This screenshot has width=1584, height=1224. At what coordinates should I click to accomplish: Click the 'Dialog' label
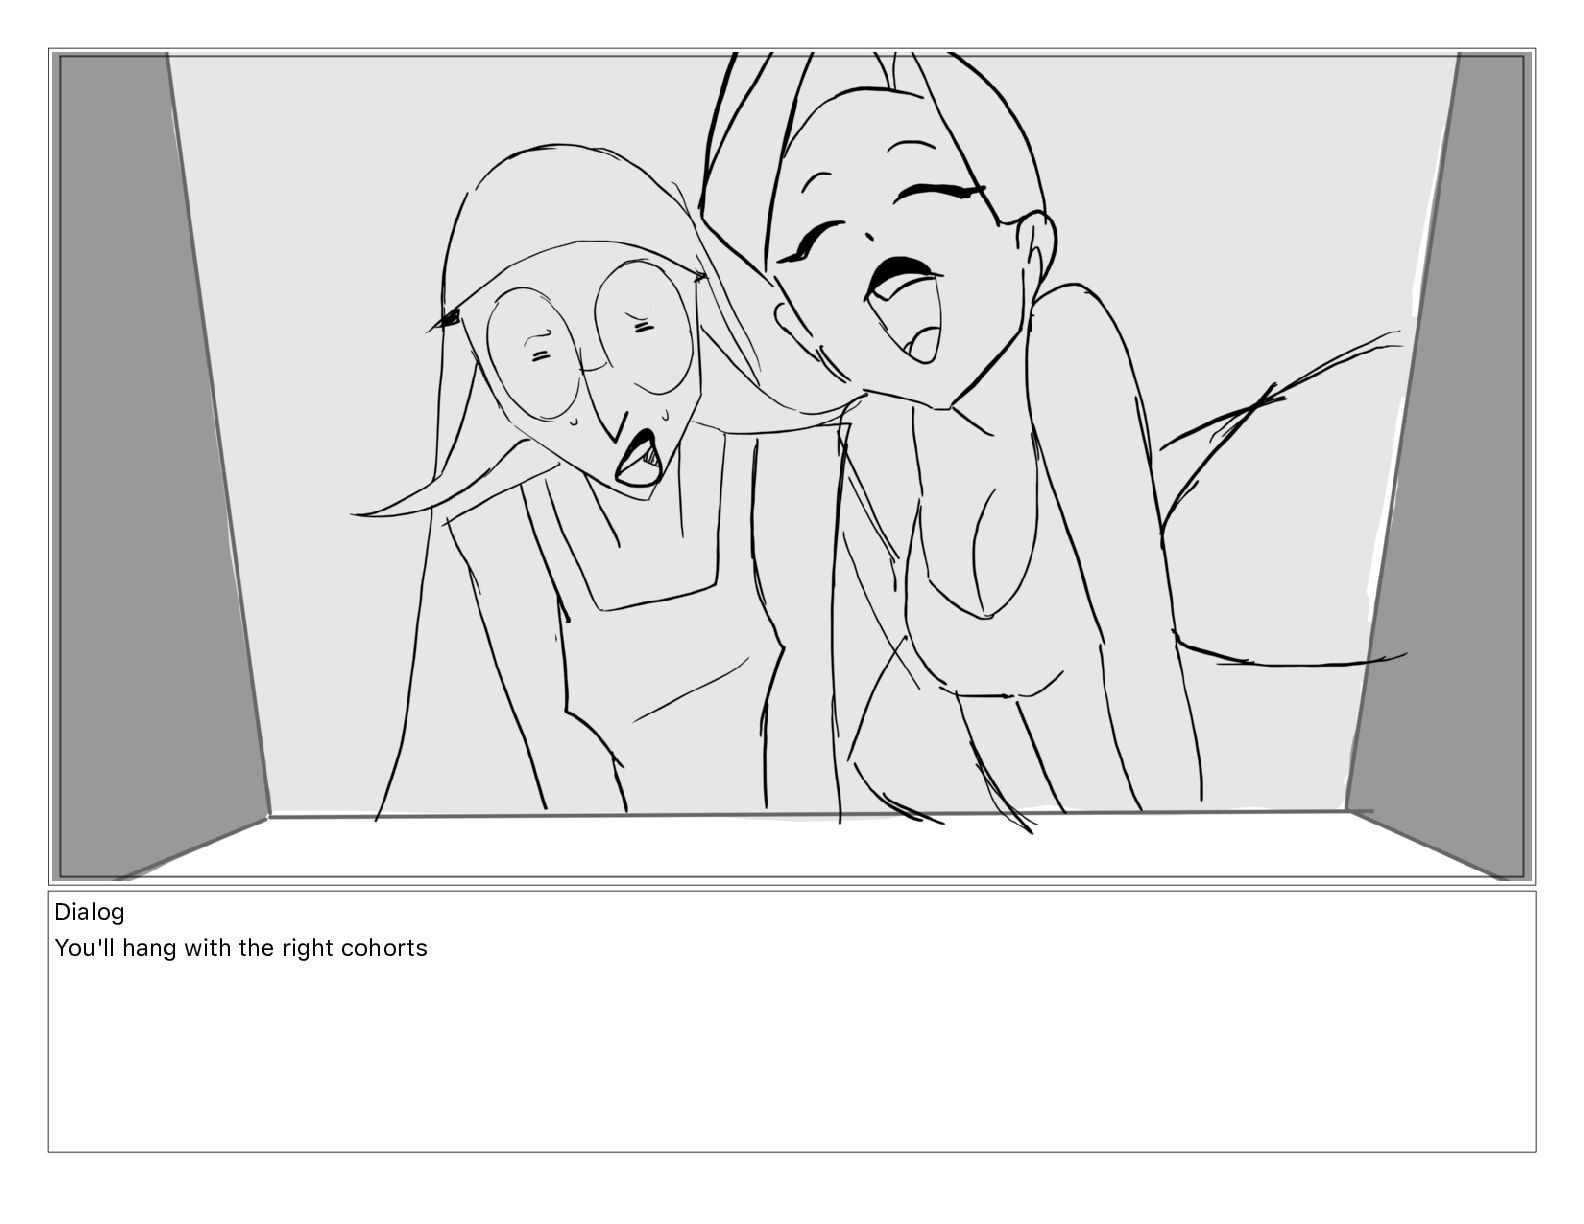pyautogui.click(x=89, y=912)
